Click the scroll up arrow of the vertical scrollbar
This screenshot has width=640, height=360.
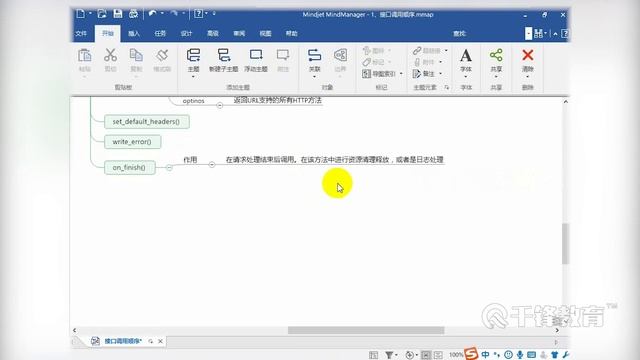(x=565, y=102)
